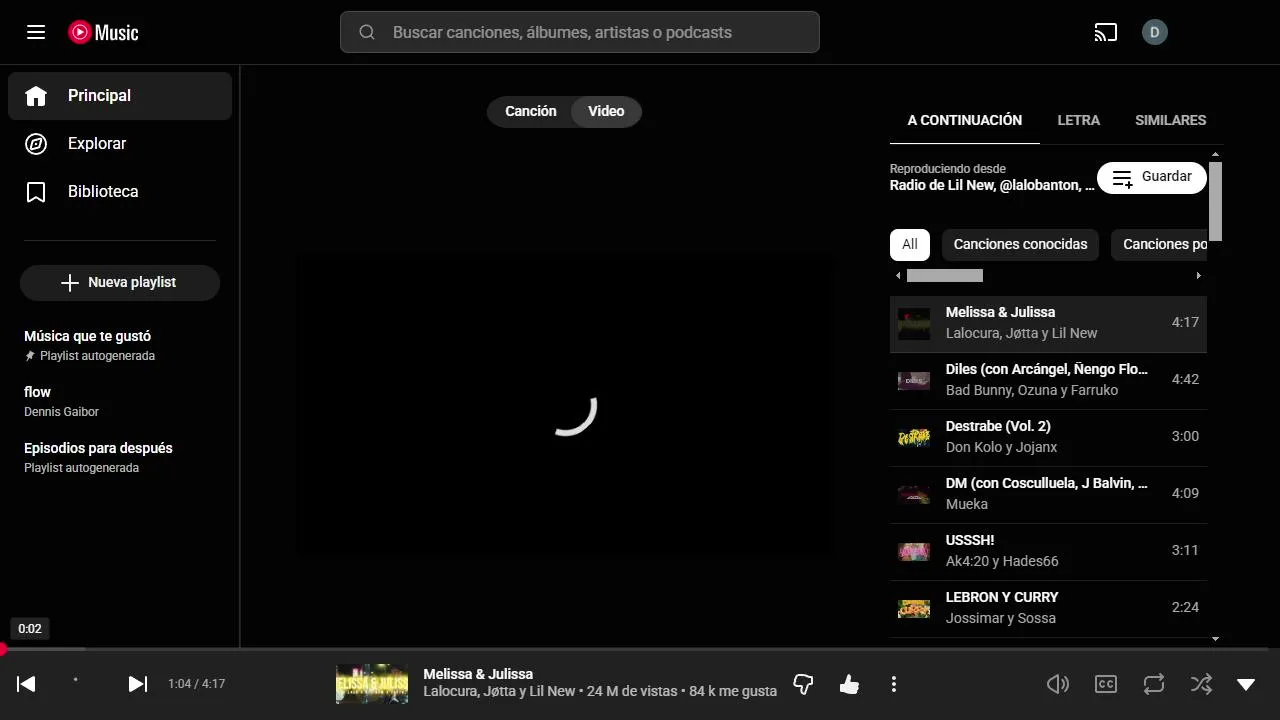
Task: Open Episodios para después playlist
Action: (120, 457)
